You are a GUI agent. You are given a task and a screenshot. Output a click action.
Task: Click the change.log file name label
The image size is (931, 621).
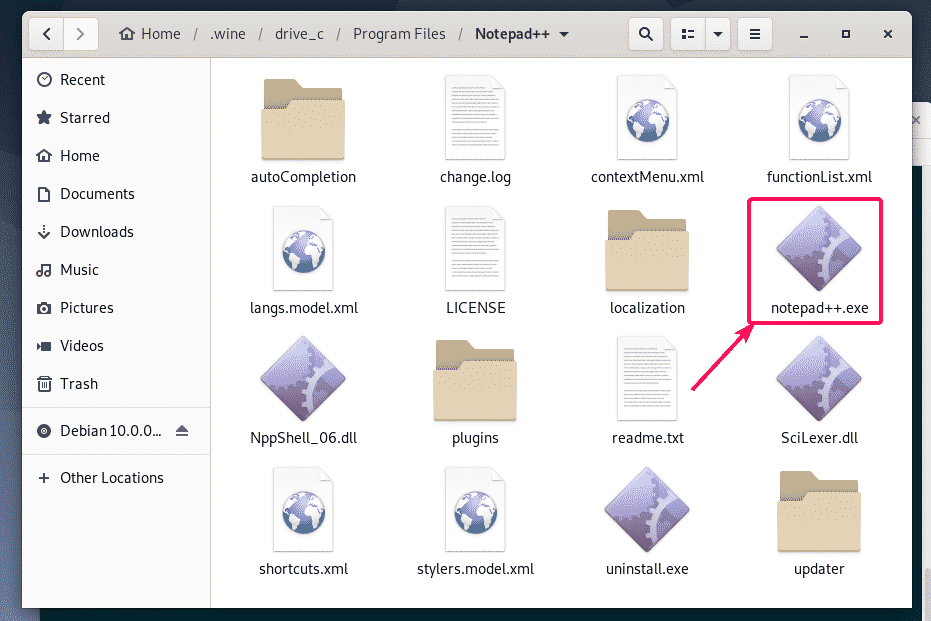pos(475,177)
